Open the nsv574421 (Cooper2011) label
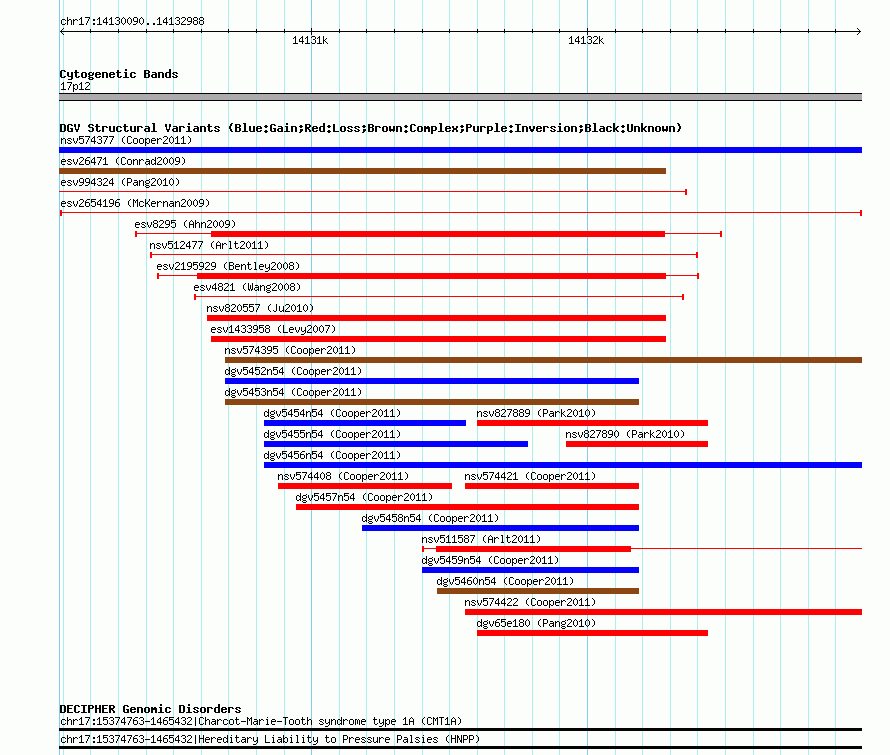890x755 pixels. coord(530,476)
